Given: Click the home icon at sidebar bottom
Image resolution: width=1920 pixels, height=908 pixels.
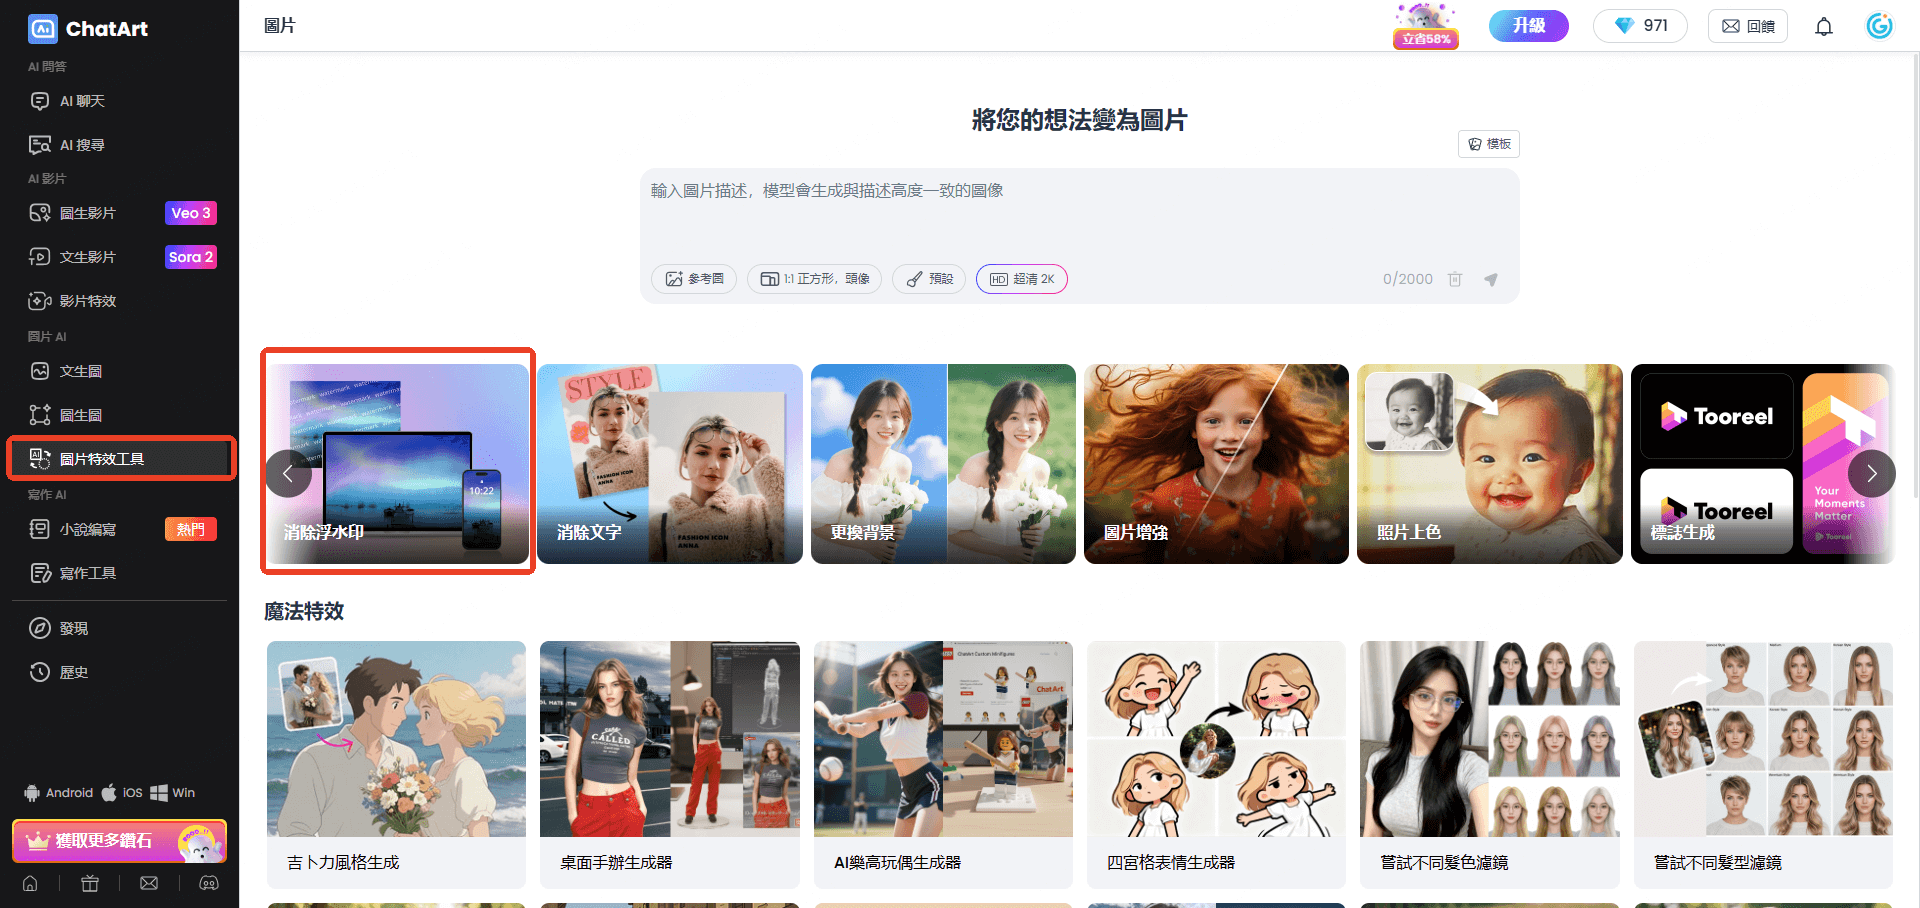Looking at the screenshot, I should (30, 883).
